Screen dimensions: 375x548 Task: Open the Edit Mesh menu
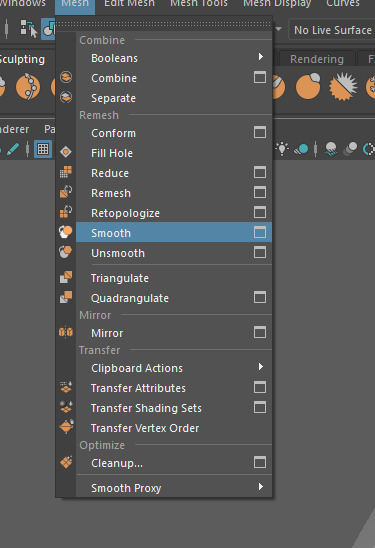tap(129, 3)
